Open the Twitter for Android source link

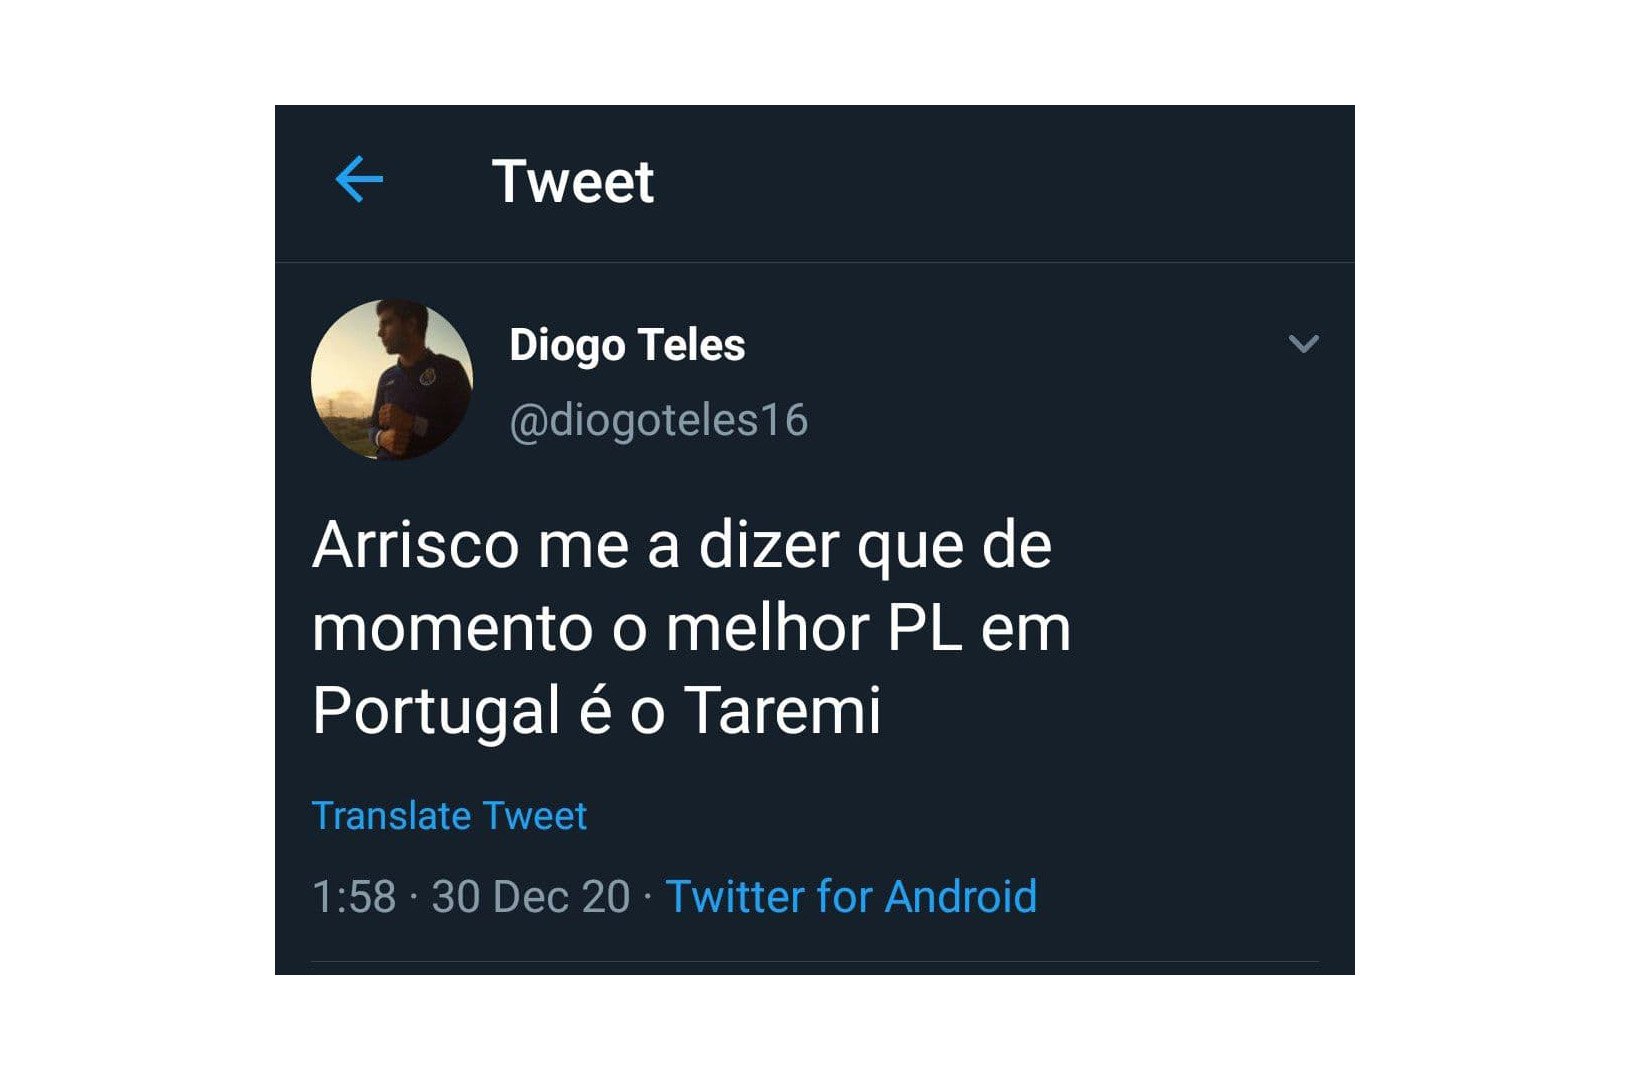point(851,897)
